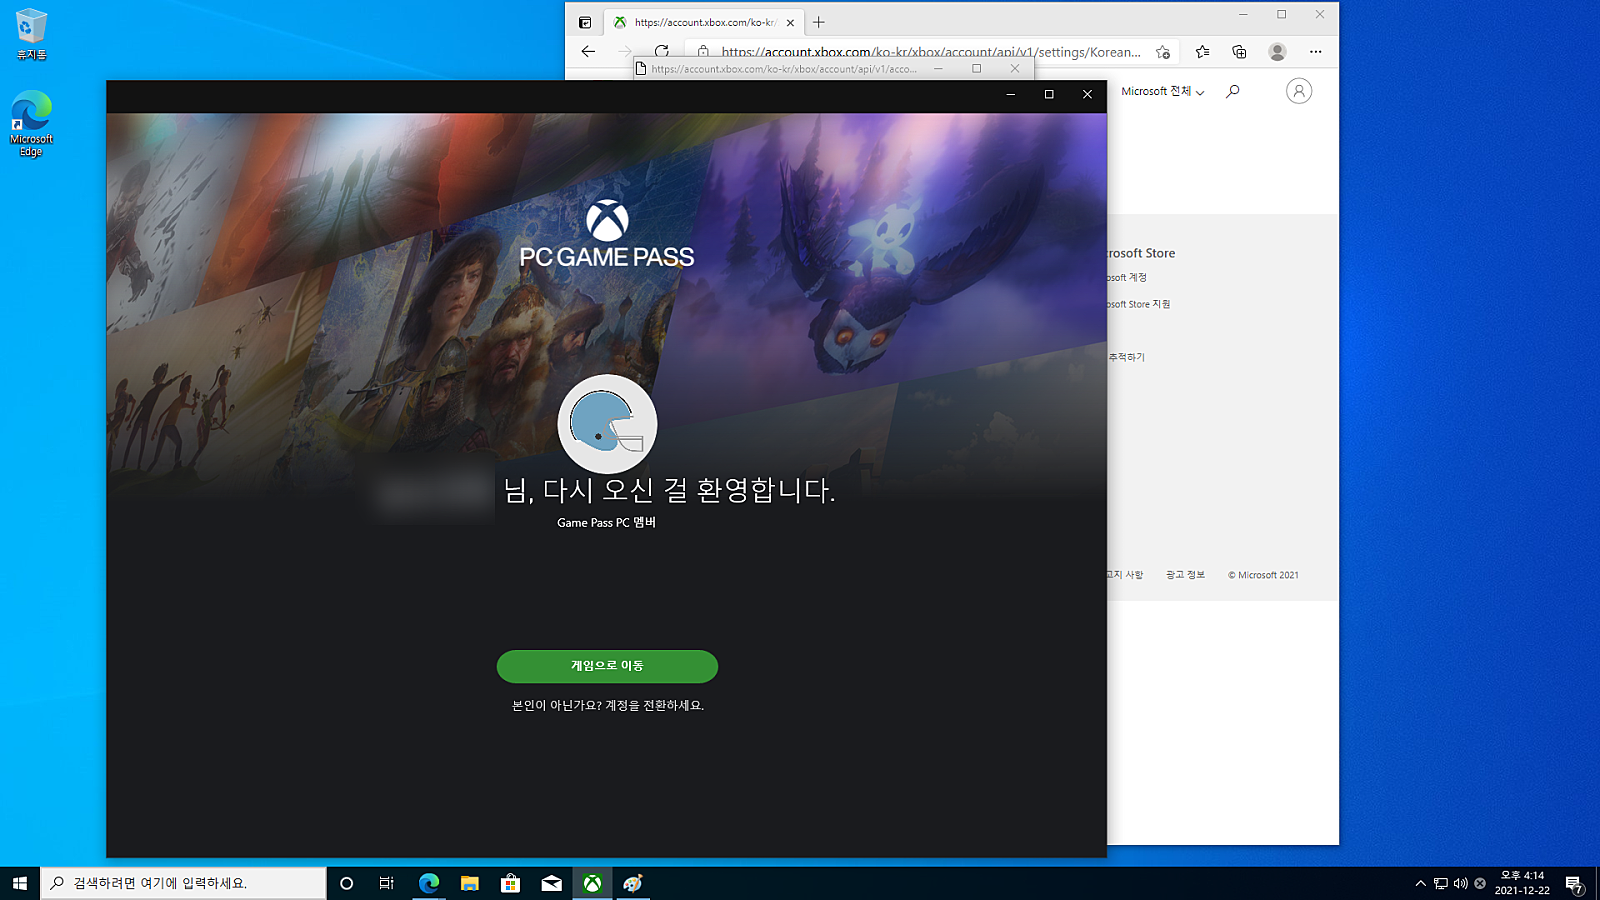Refresh the page in Edge
1600x900 pixels.
pyautogui.click(x=661, y=51)
